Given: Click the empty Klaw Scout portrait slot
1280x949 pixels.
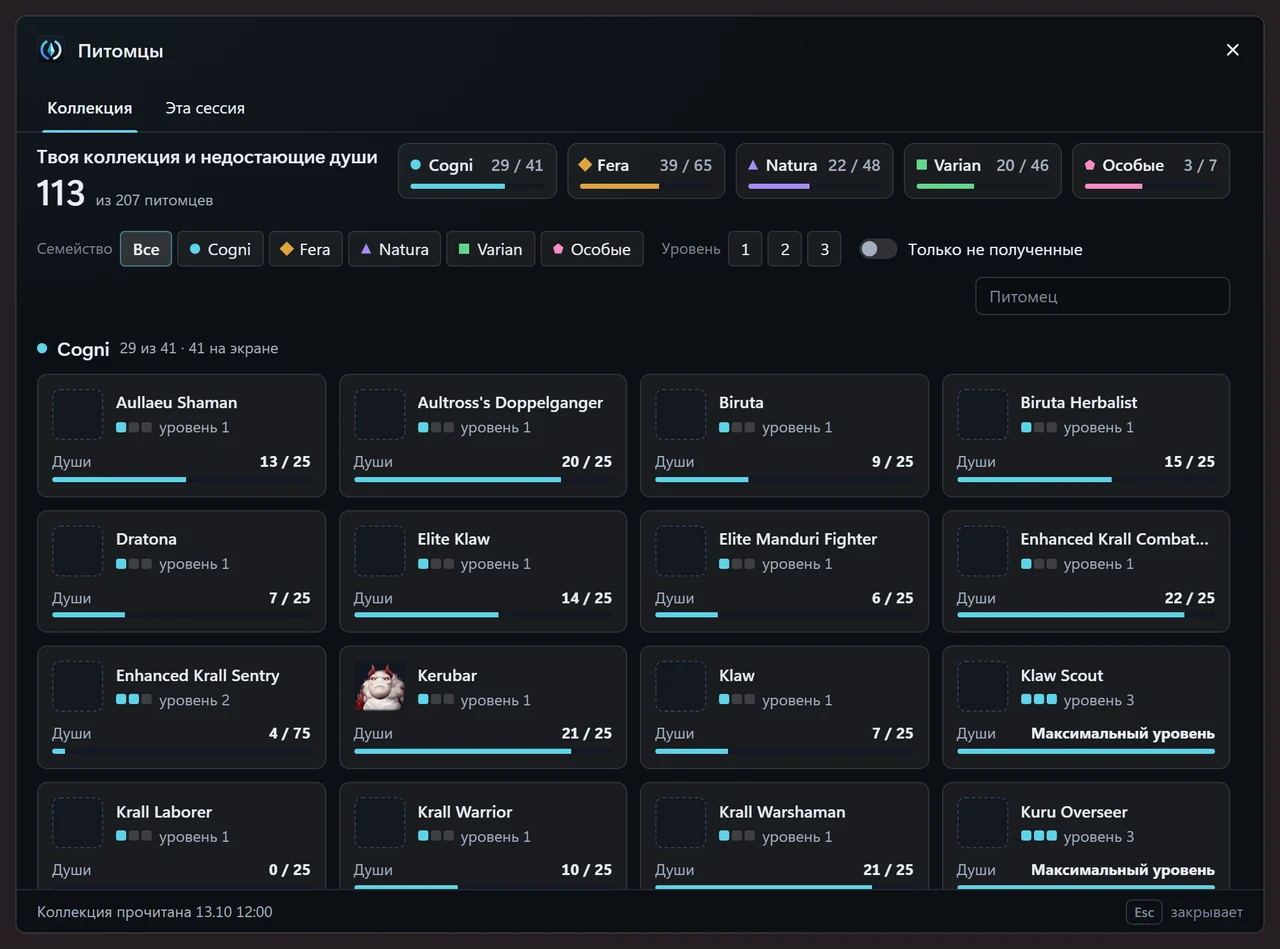Looking at the screenshot, I should 983,687.
